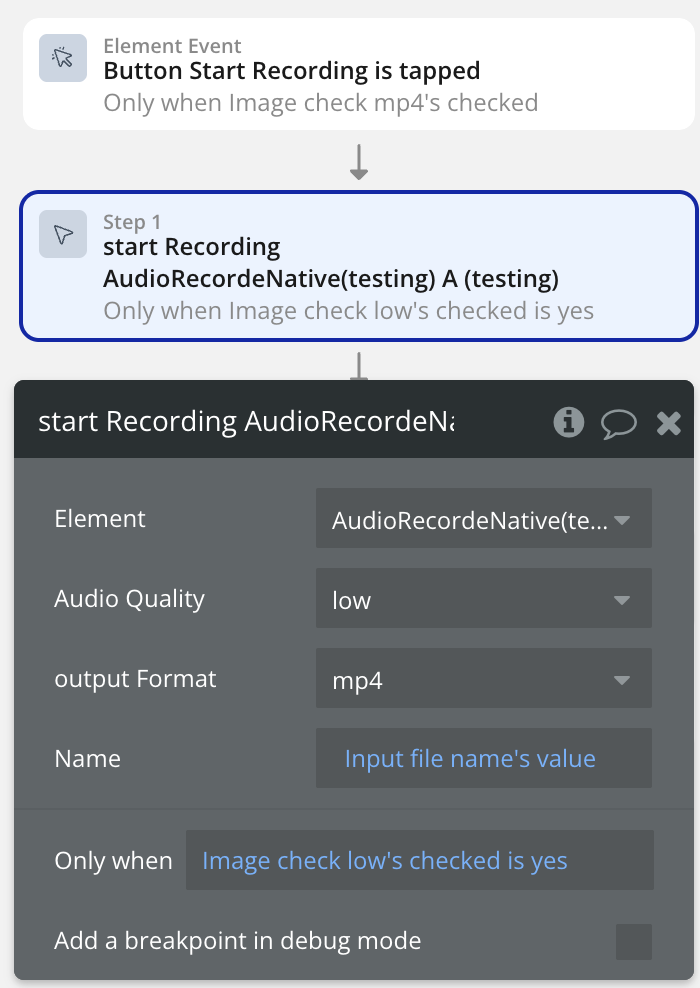This screenshot has width=700, height=988.
Task: Click the Audio Quality field label
Action: 129,599
